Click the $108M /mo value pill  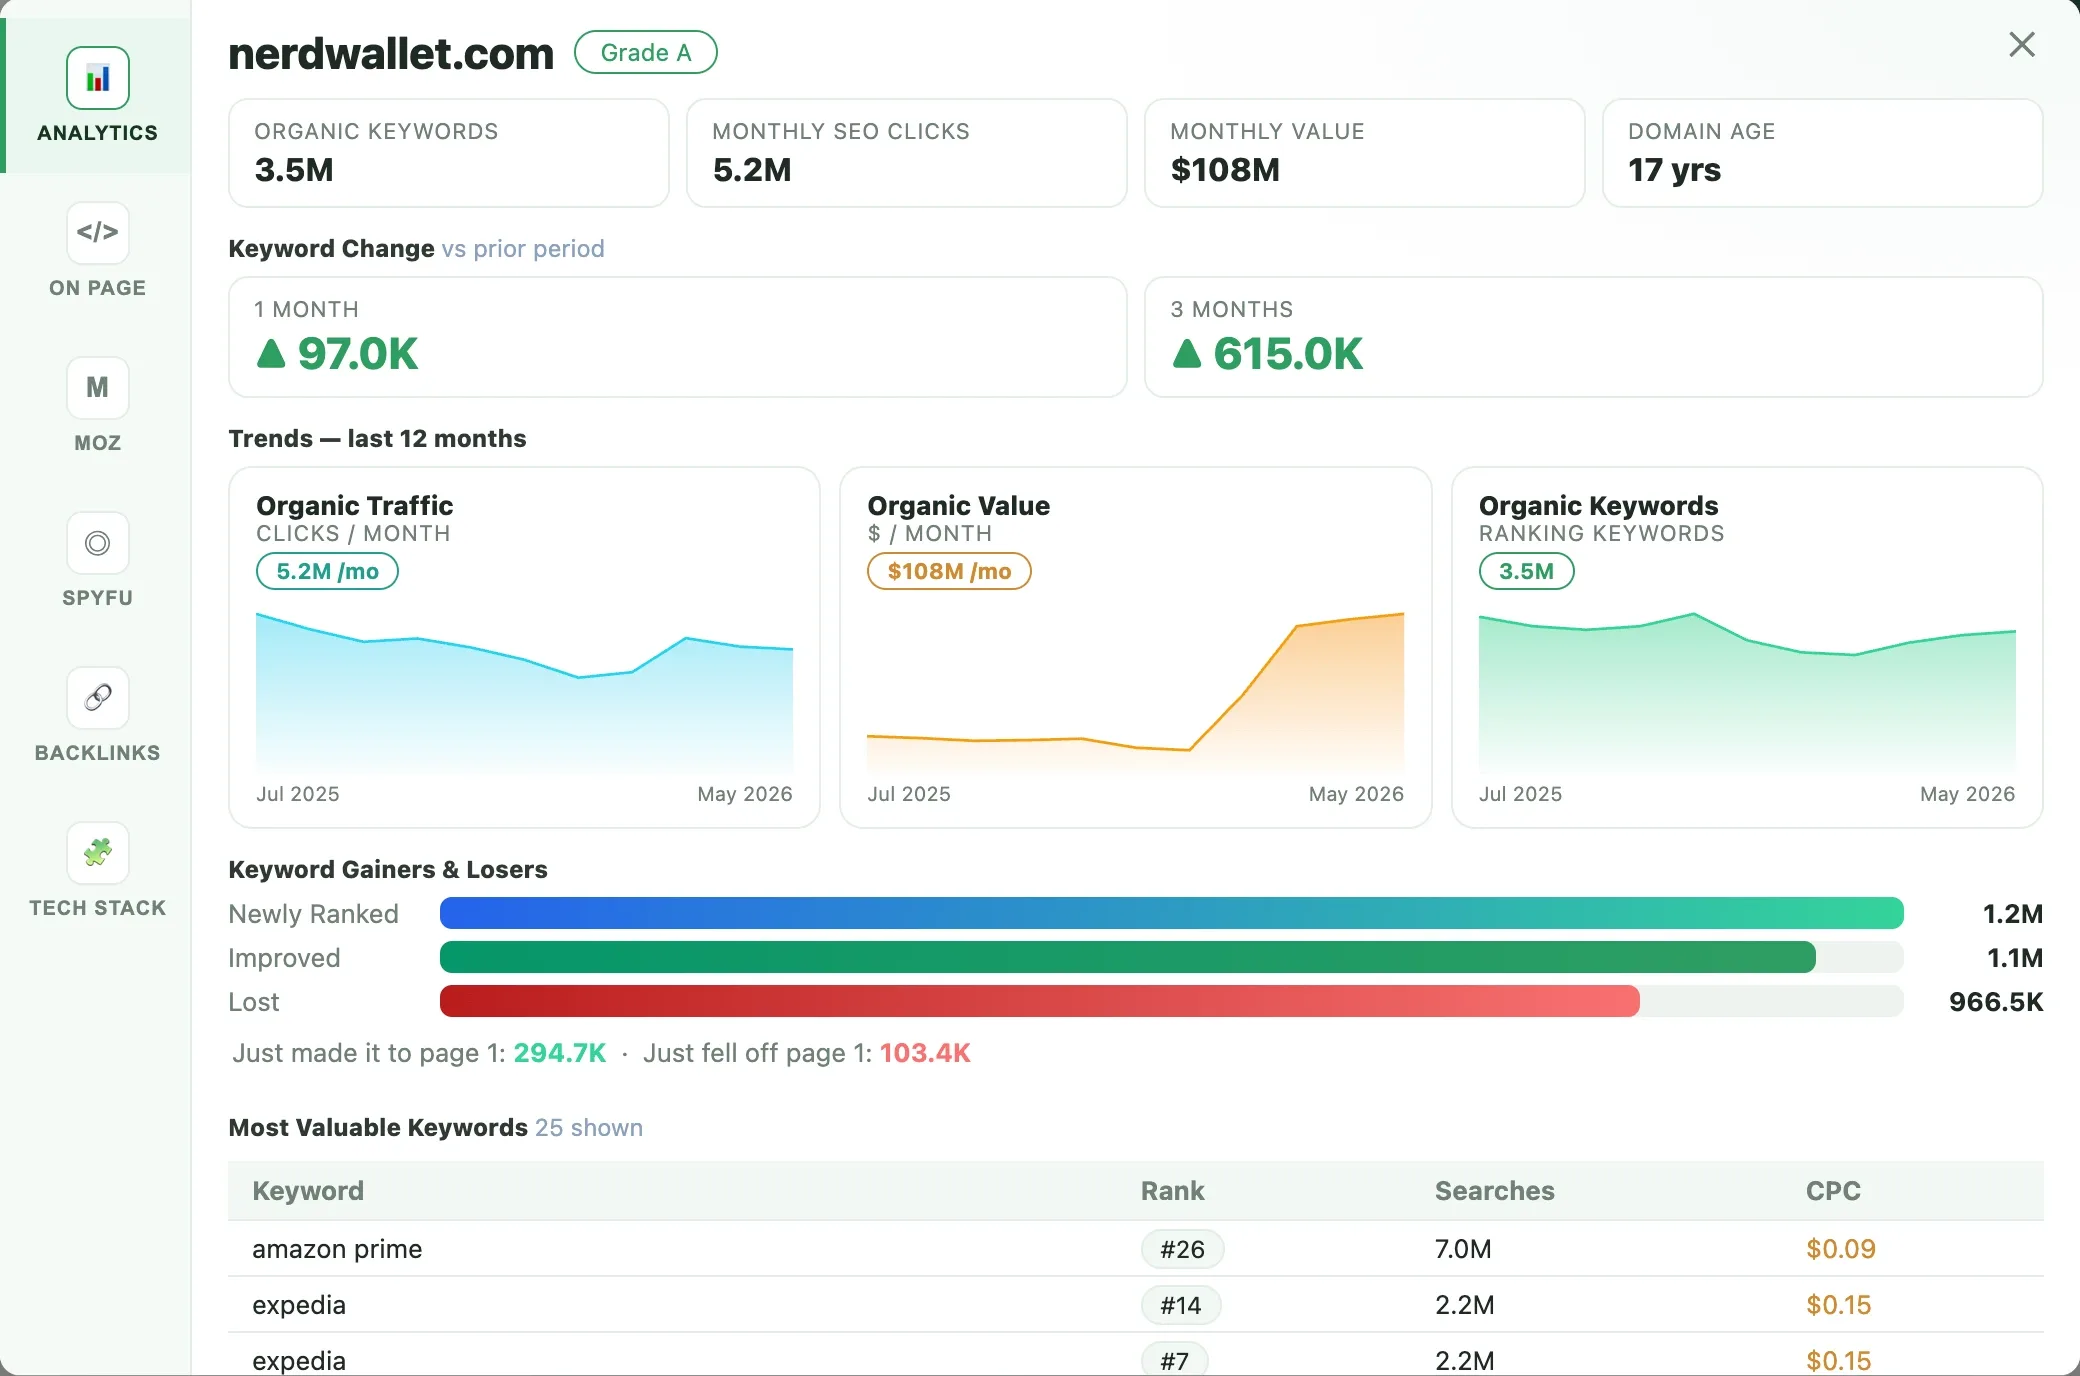949,571
